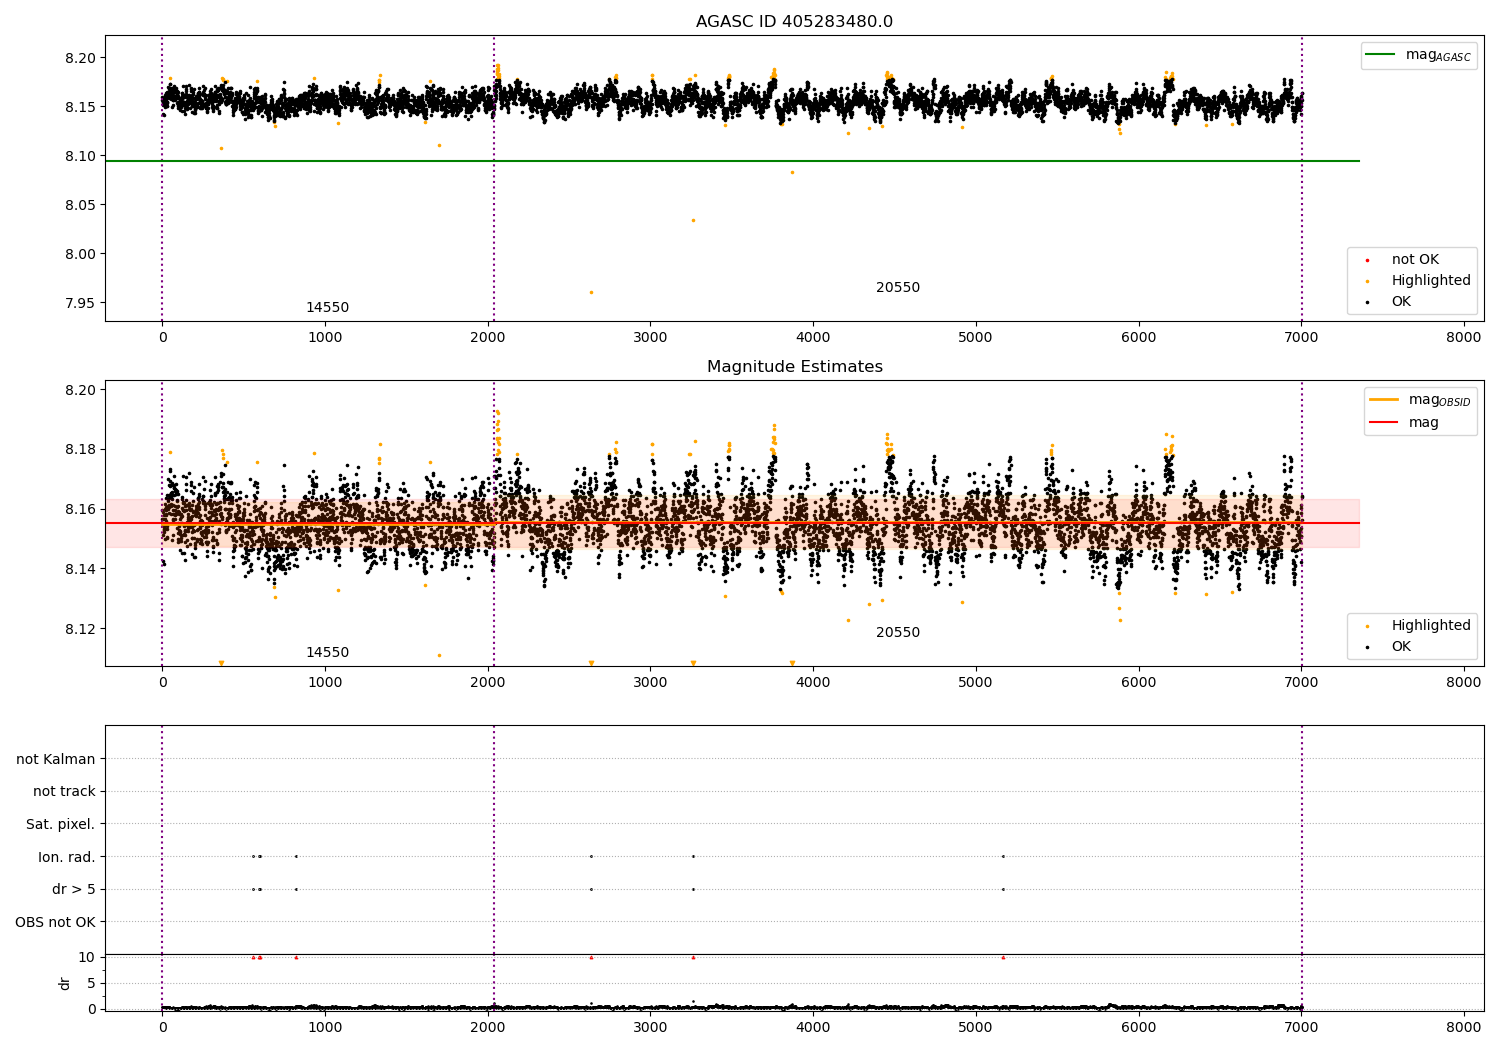Click the 5 tick on the dr axis

[91, 983]
